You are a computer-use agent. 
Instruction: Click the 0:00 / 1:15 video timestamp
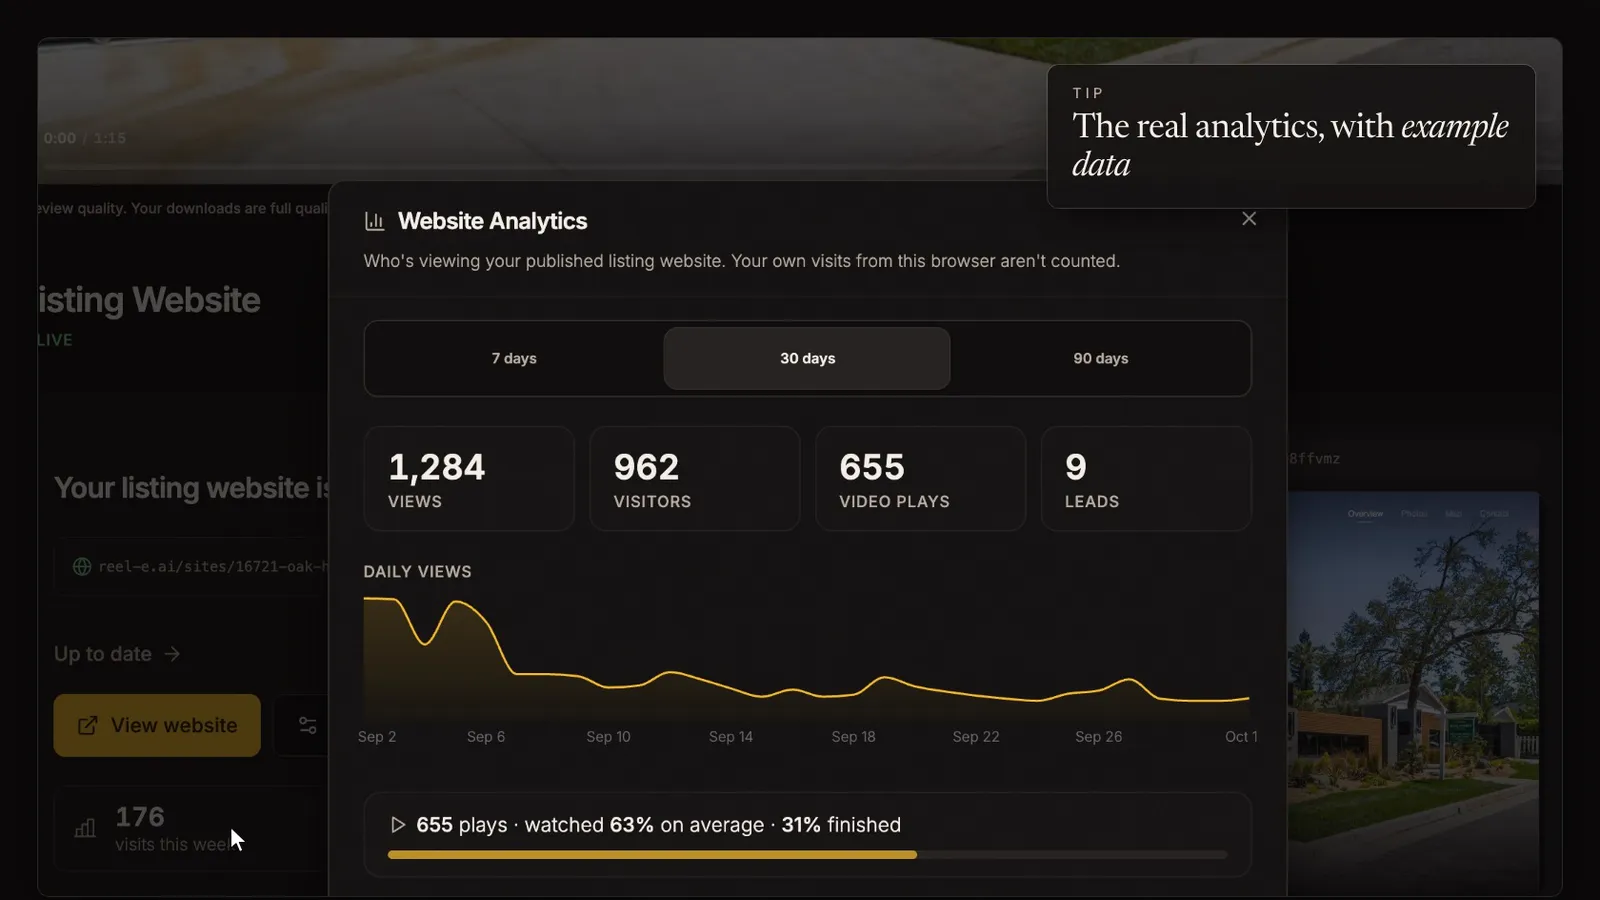[x=85, y=138]
